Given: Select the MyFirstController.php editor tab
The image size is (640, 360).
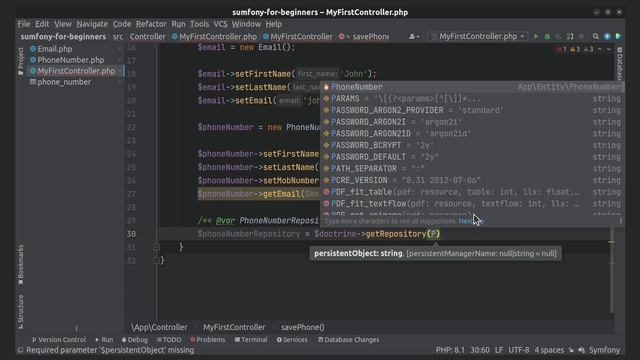Looking at the screenshot, I should pyautogui.click(x=76, y=71).
